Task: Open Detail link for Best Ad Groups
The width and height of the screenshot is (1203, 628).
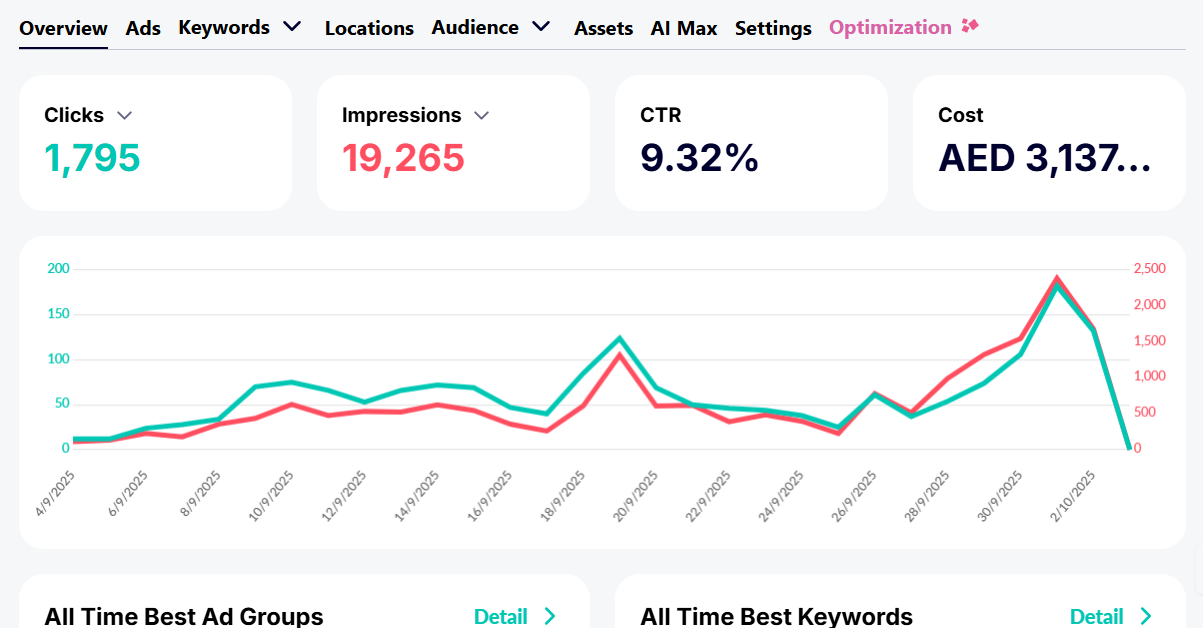Action: 500,616
